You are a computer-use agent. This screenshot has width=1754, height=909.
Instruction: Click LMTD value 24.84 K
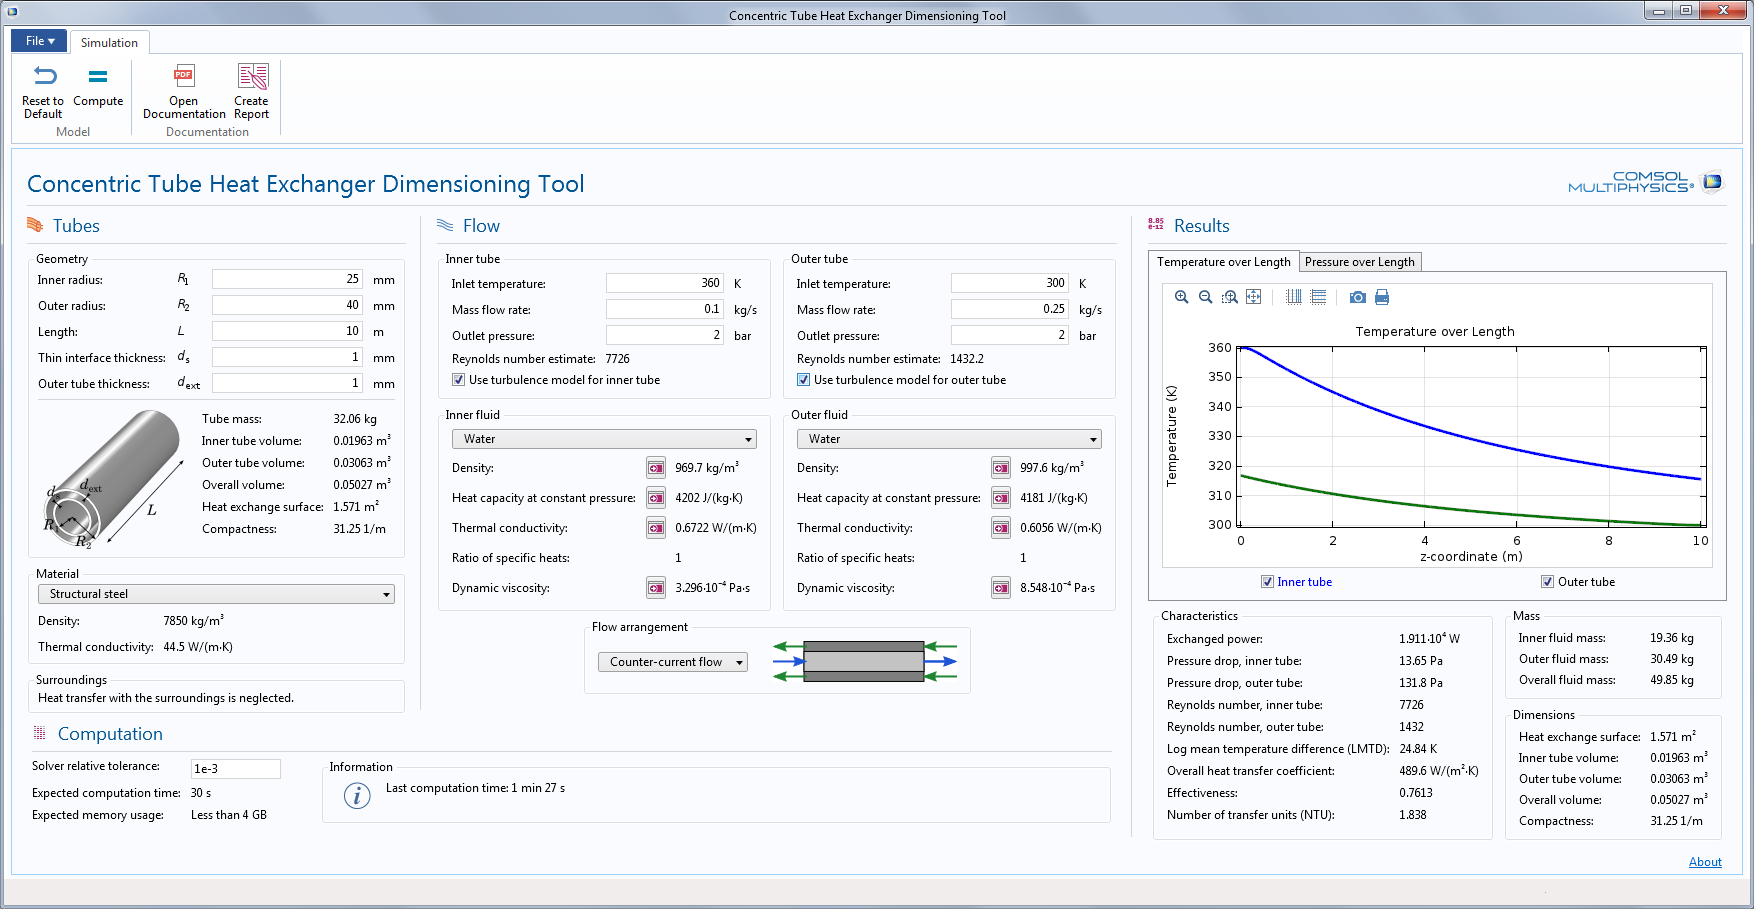point(1418,749)
